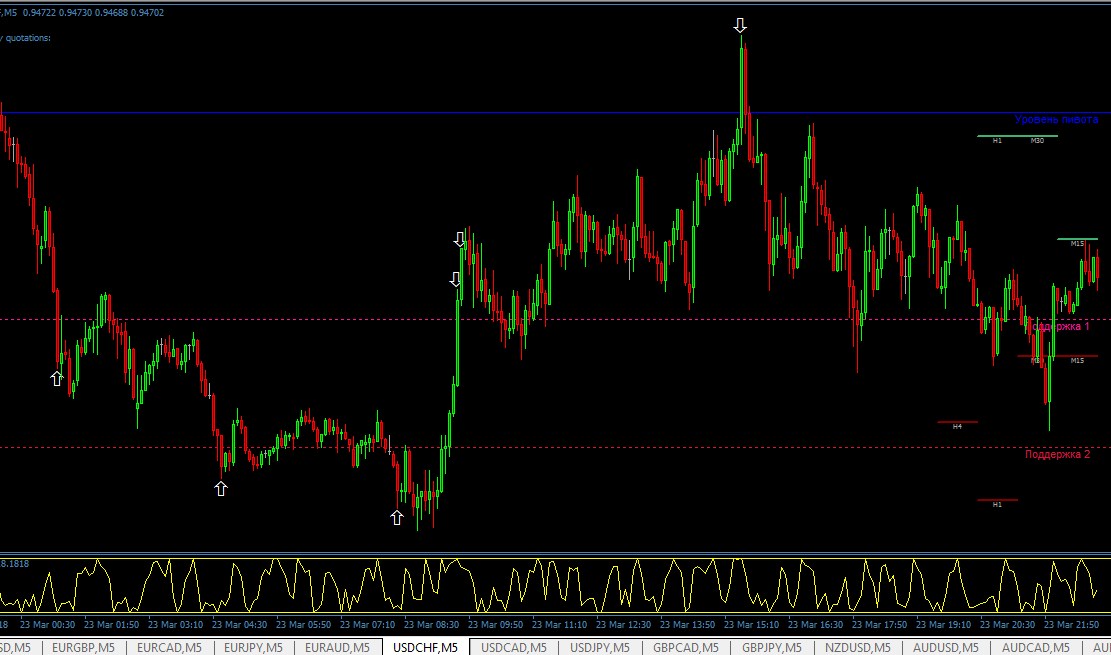Image resolution: width=1111 pixels, height=655 pixels.
Task: Select the M30 timeframe level label
Action: (x=1037, y=141)
